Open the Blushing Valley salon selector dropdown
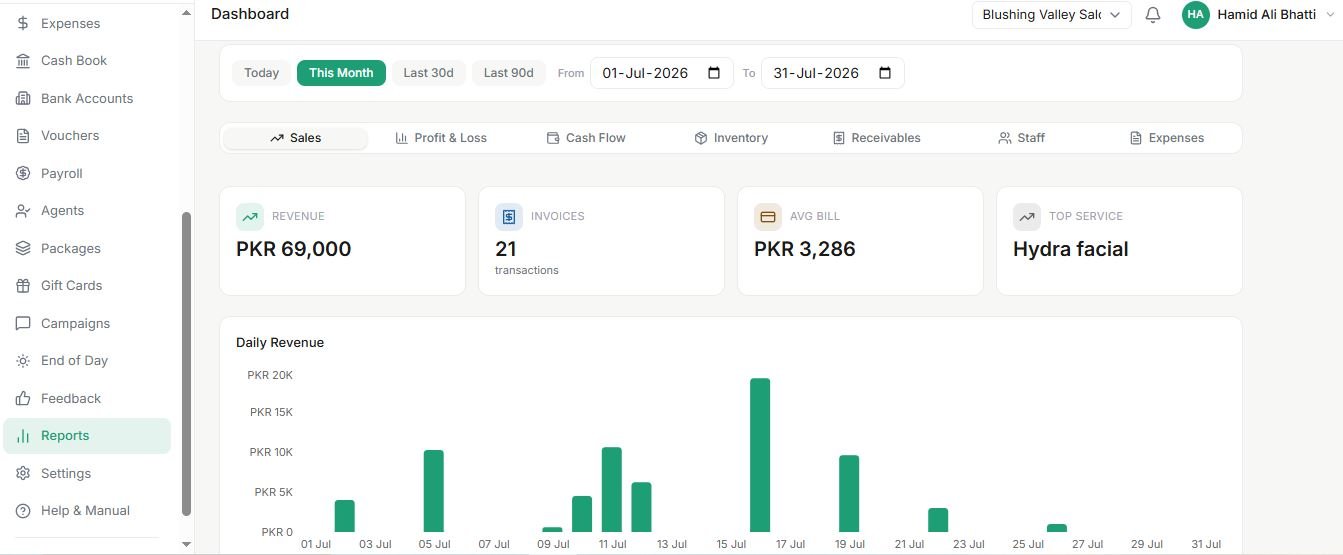This screenshot has height=555, width=1343. (x=1052, y=15)
